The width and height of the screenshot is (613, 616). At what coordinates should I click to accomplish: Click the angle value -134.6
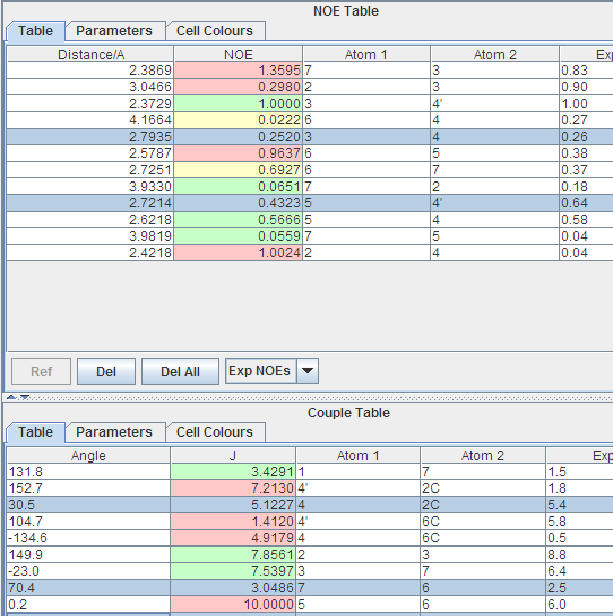pos(89,538)
